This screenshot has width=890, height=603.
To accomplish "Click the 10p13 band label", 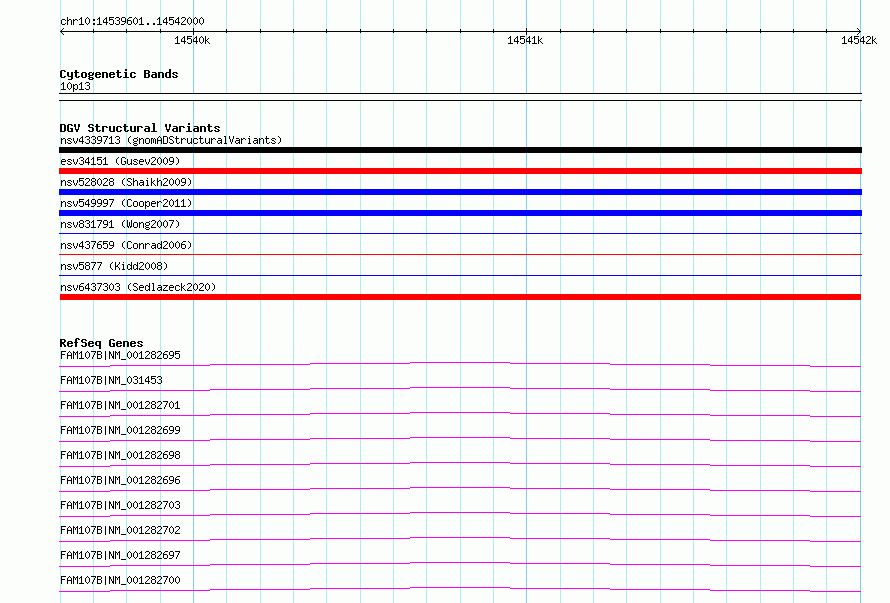I will tap(75, 86).
